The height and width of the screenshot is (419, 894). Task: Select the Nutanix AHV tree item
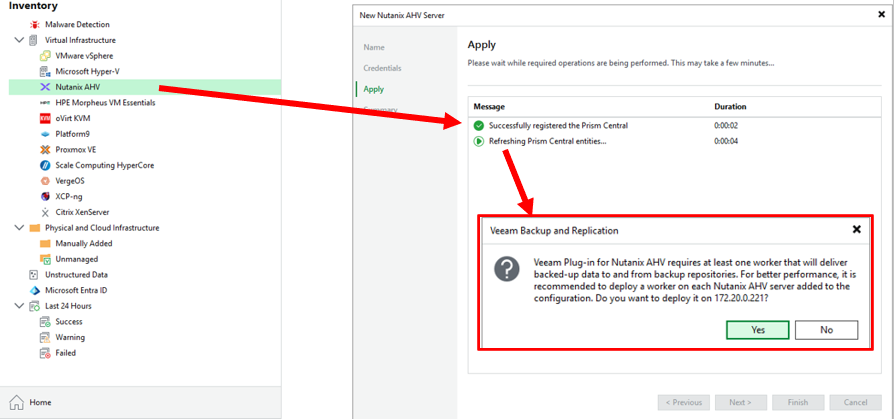(x=145, y=87)
